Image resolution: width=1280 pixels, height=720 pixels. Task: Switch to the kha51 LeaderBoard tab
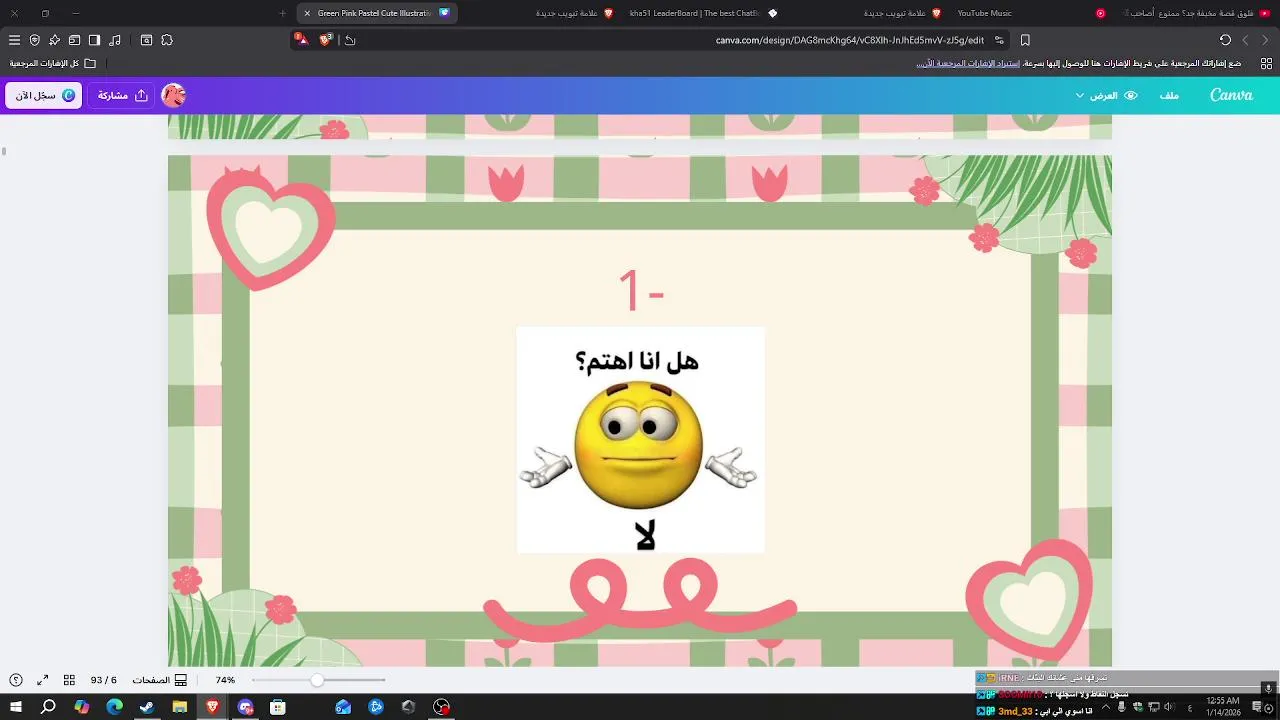click(x=703, y=13)
